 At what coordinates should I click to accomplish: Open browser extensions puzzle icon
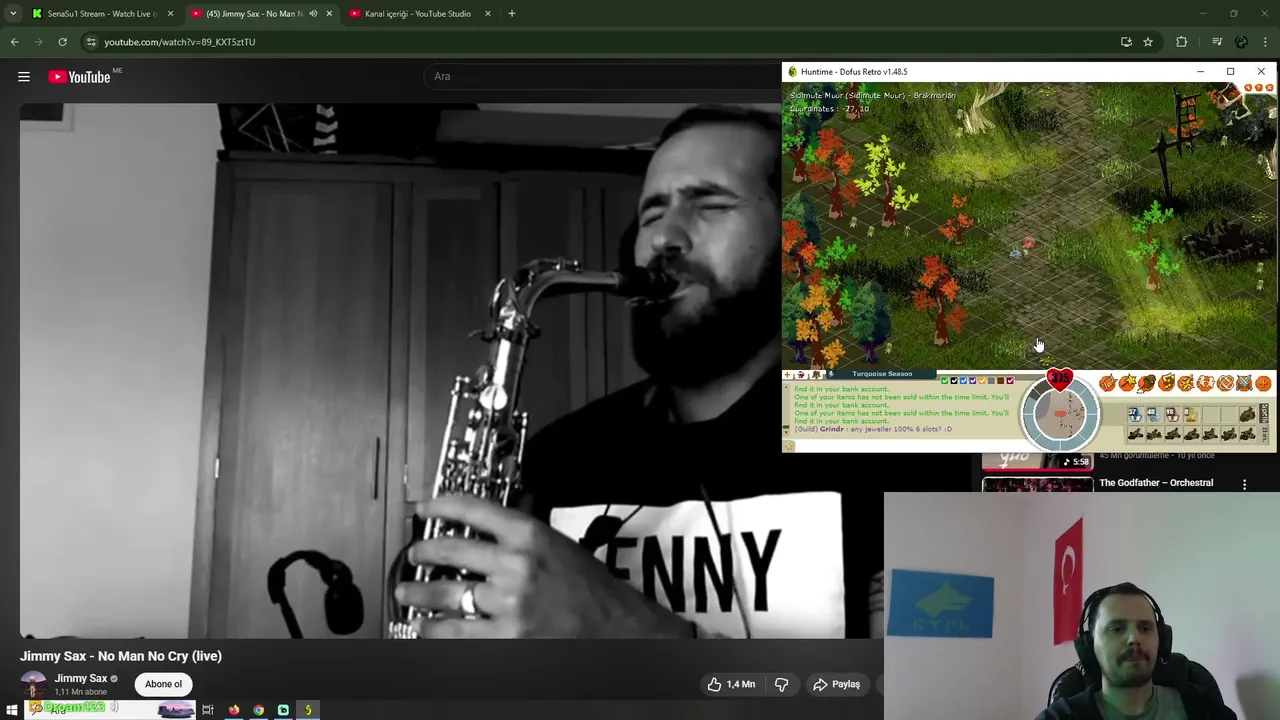[1182, 42]
